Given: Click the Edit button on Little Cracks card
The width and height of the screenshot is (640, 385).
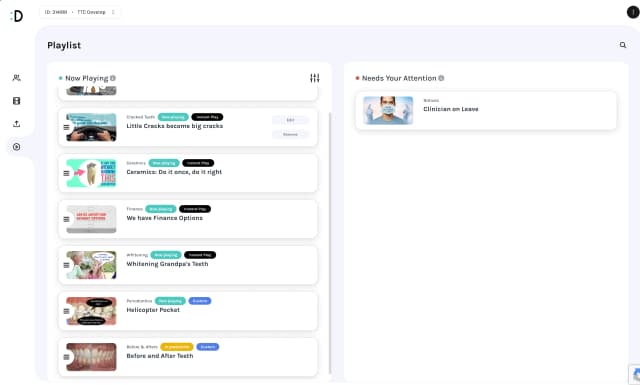Looking at the screenshot, I should click(290, 120).
